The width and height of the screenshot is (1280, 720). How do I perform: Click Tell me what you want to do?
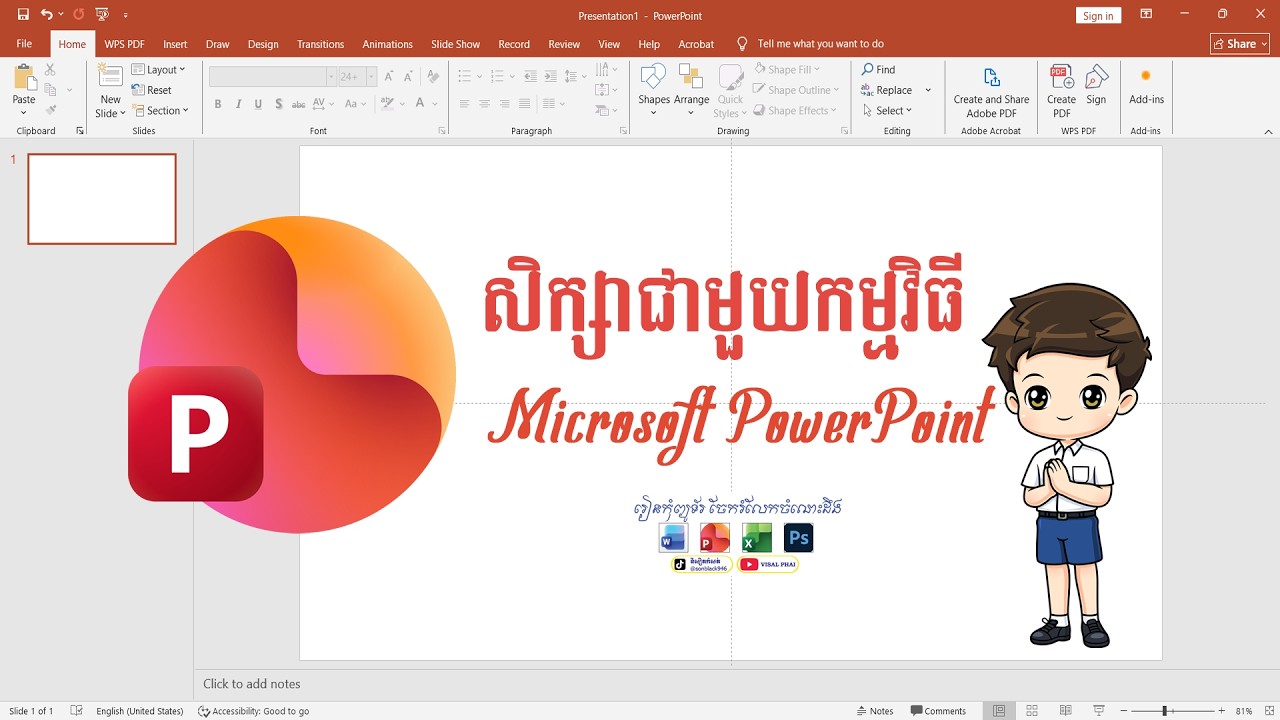820,44
